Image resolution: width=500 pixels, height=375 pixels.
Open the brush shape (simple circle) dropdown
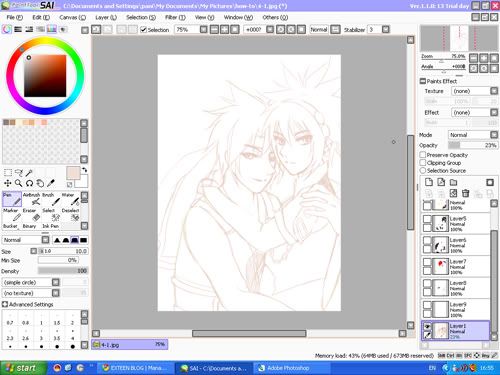tap(31, 282)
